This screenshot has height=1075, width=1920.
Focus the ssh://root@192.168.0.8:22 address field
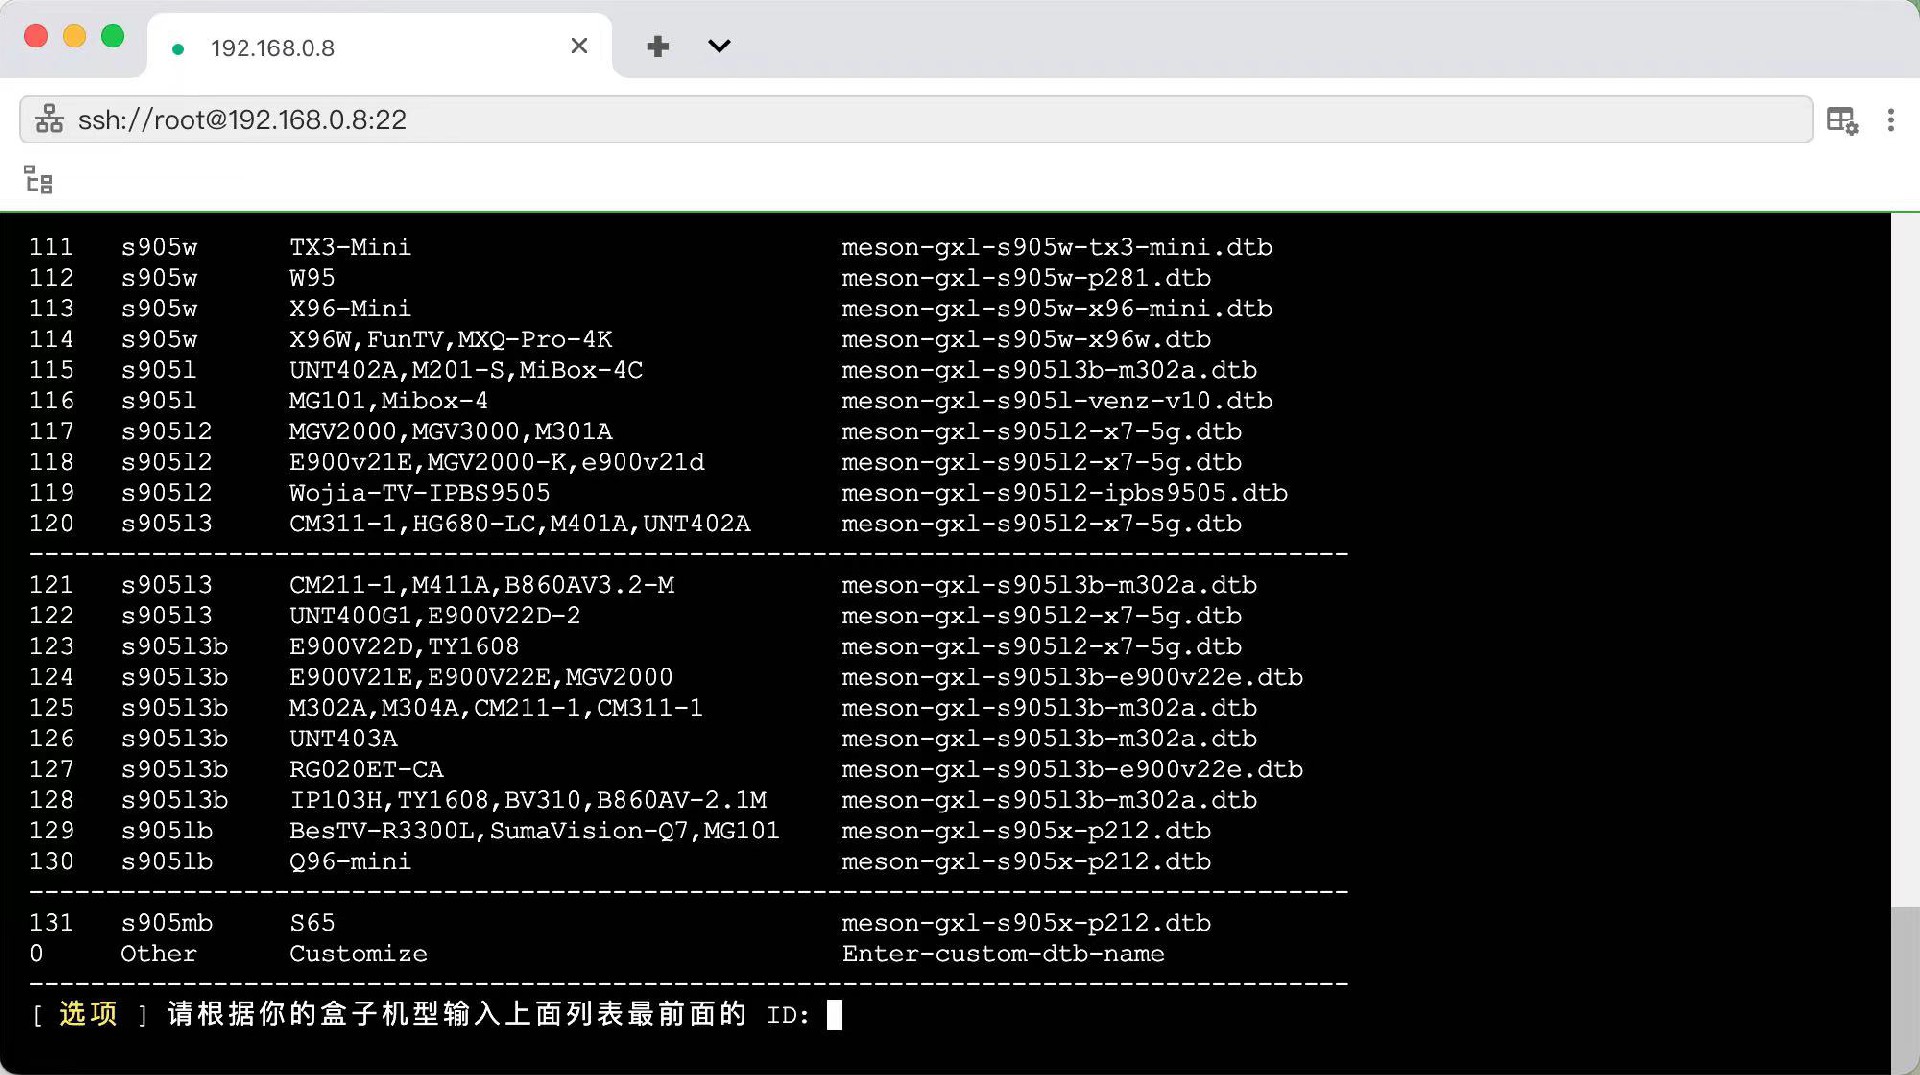click(900, 120)
